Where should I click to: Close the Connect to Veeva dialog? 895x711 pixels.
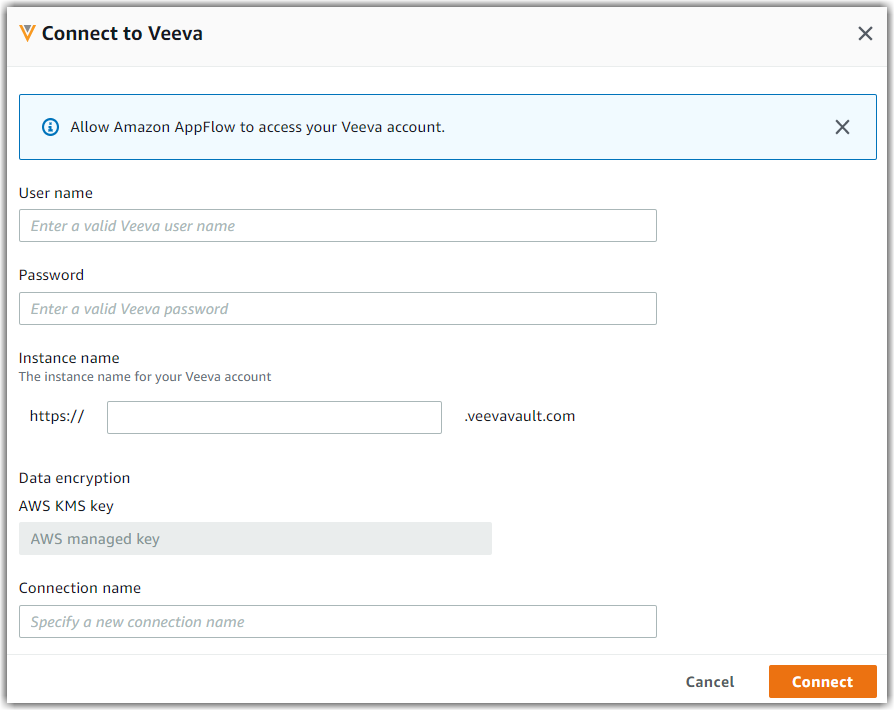[865, 34]
